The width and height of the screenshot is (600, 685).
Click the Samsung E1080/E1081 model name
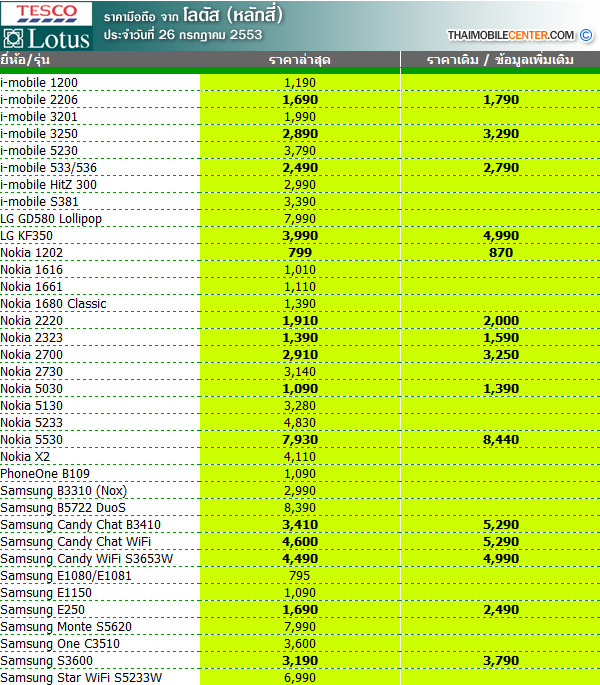point(66,577)
